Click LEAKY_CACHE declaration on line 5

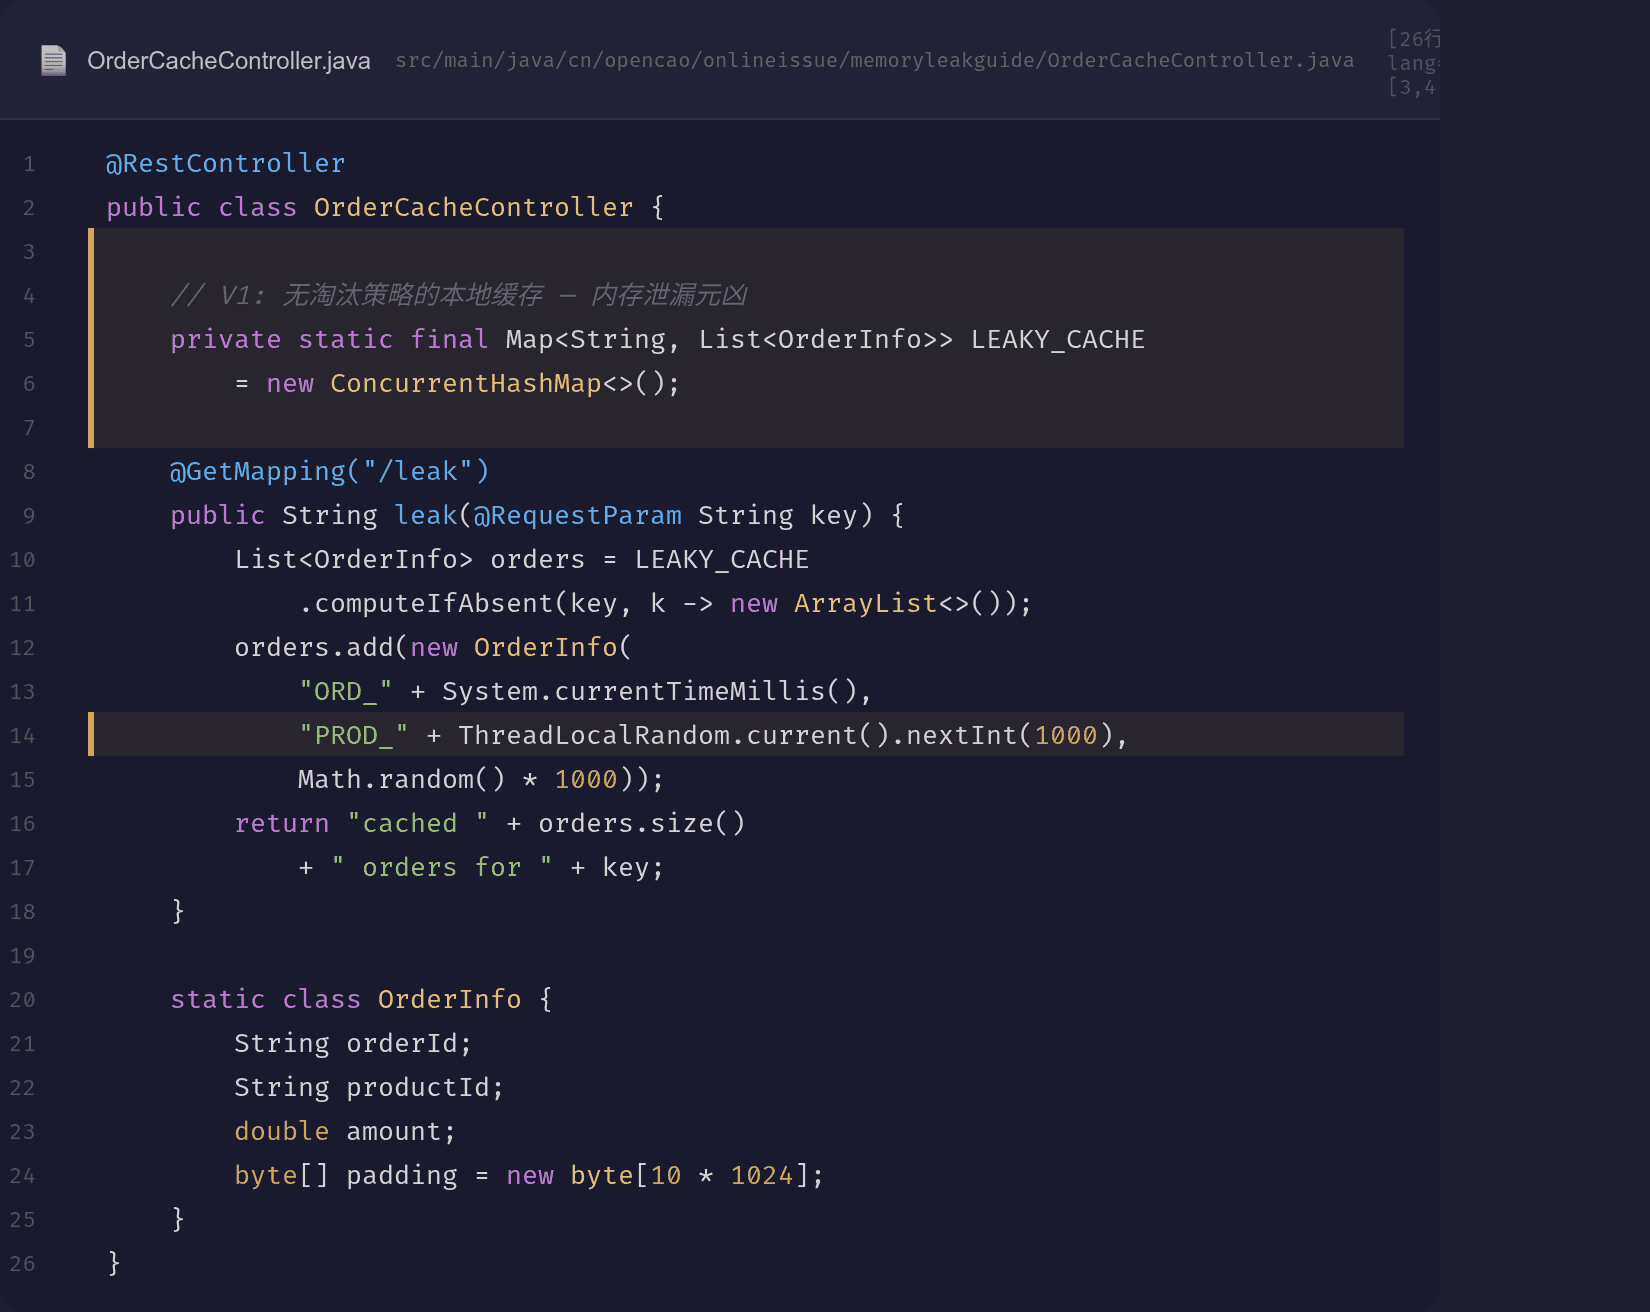[1058, 339]
